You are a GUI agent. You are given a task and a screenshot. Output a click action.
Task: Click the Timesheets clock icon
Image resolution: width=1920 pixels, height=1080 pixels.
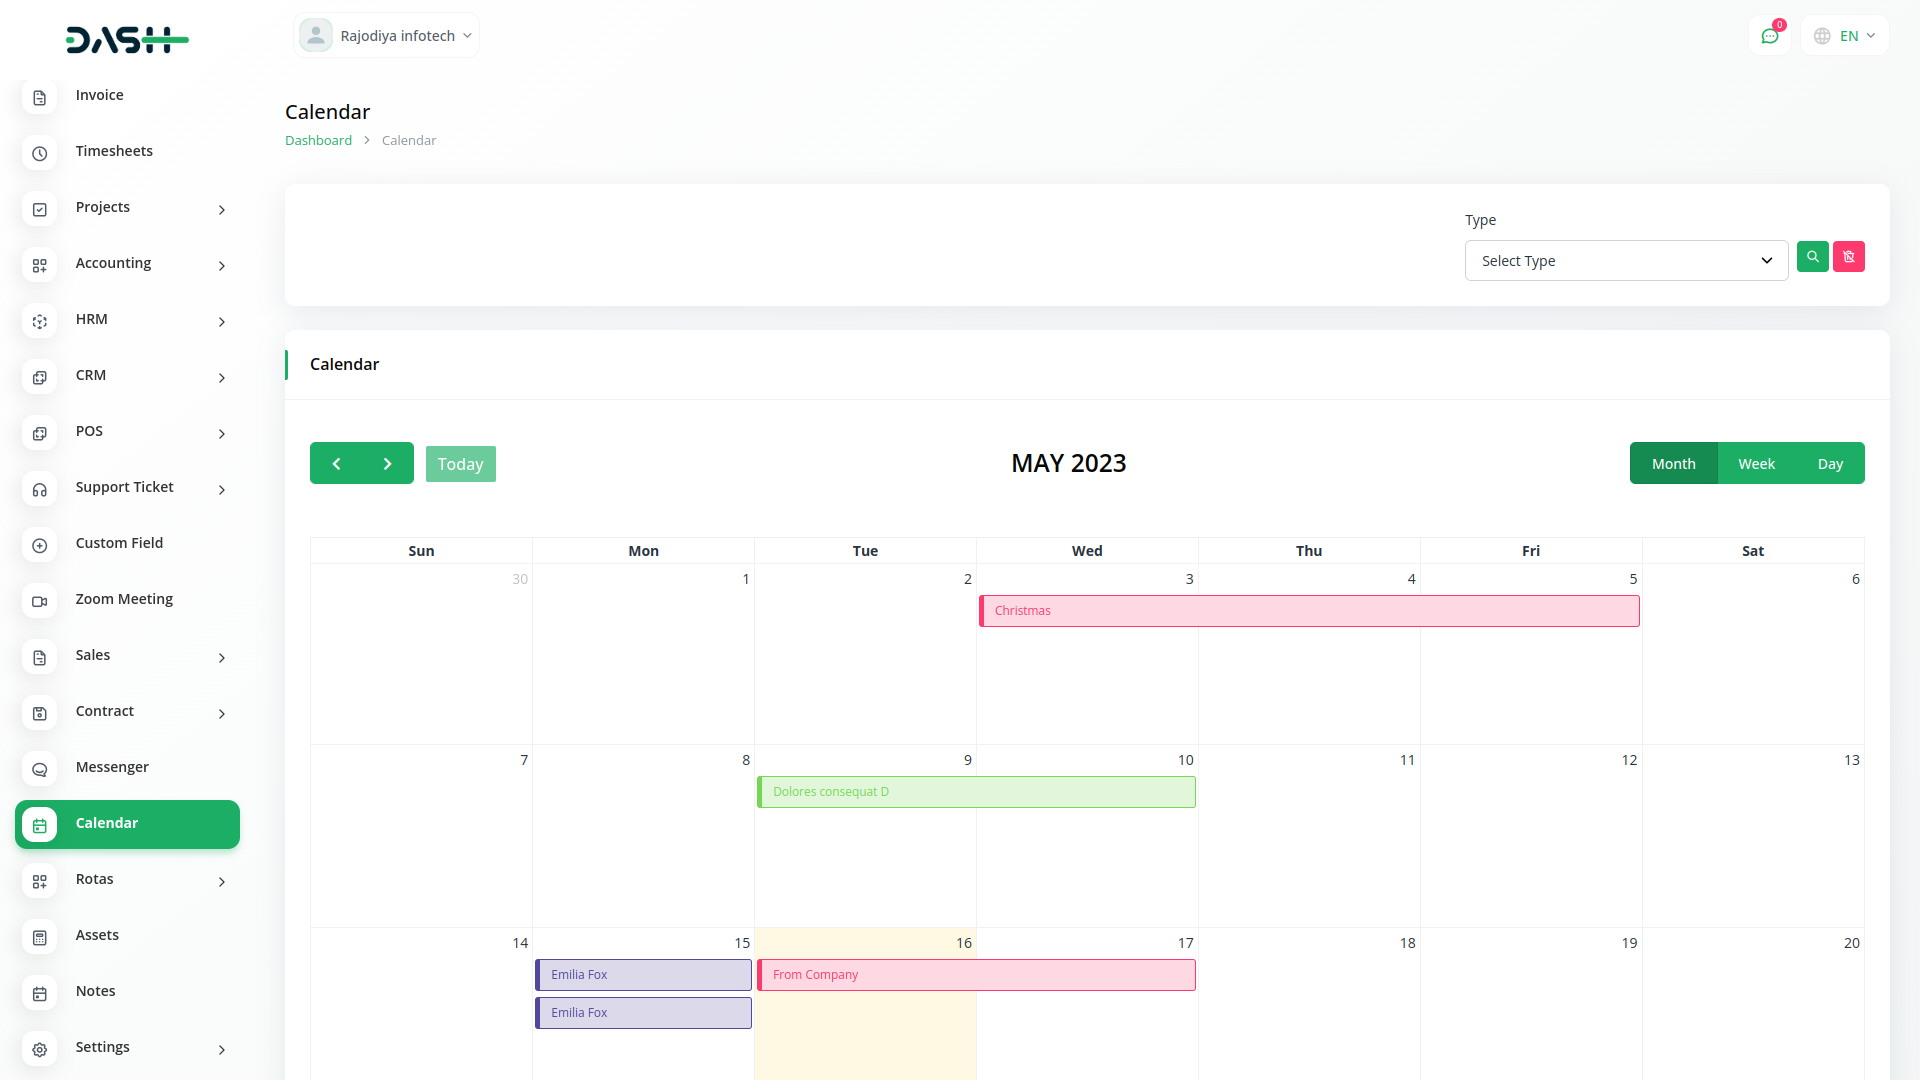pos(40,153)
